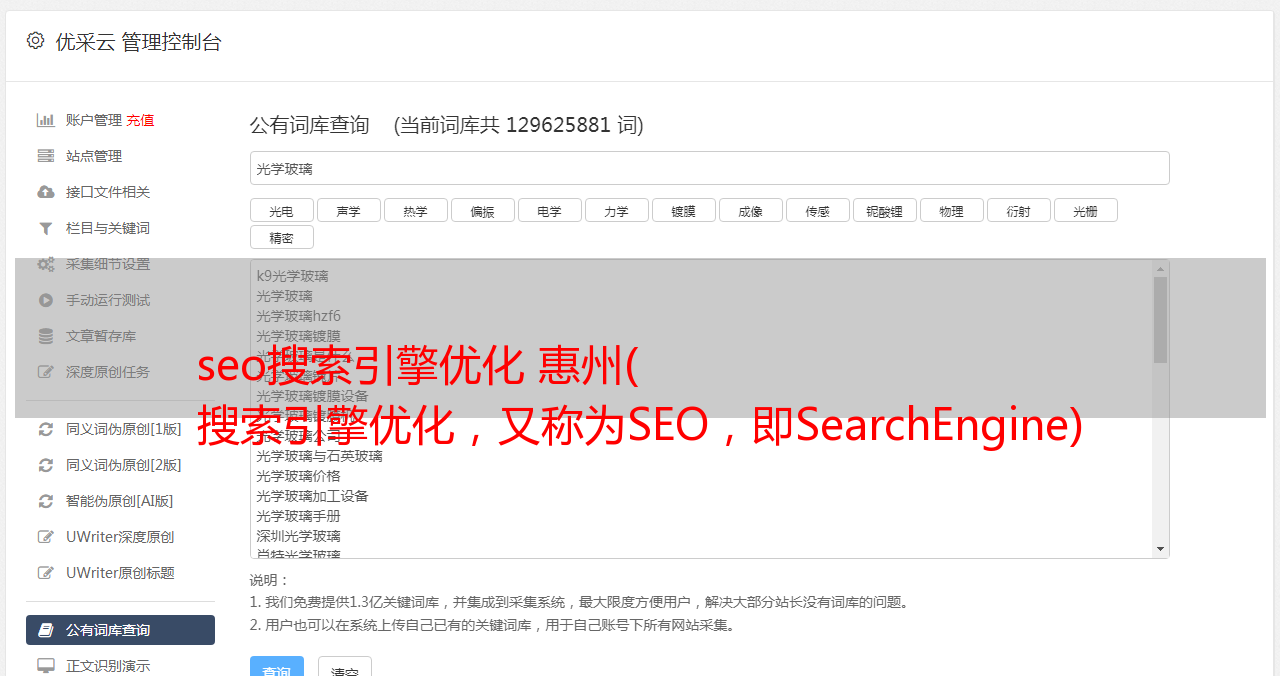Click the server icon for 站点管理
Image resolution: width=1280 pixels, height=676 pixels.
(45, 156)
